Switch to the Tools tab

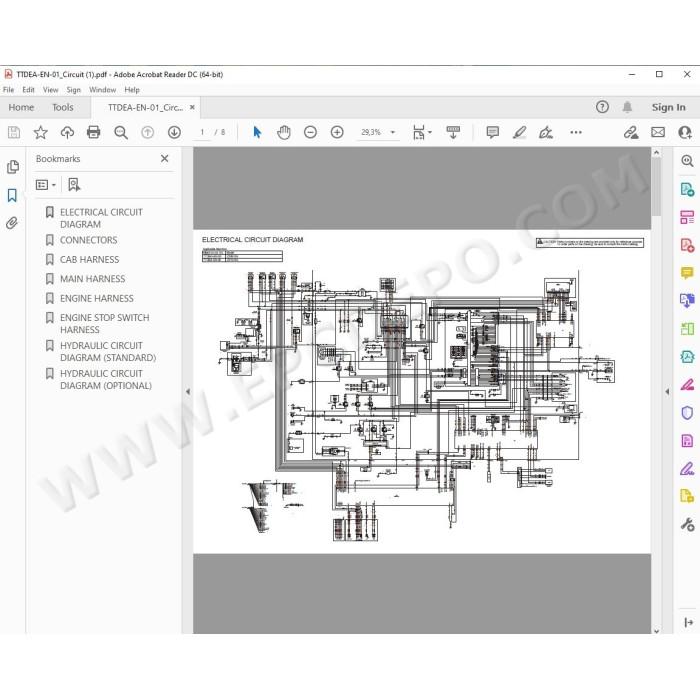click(x=62, y=107)
